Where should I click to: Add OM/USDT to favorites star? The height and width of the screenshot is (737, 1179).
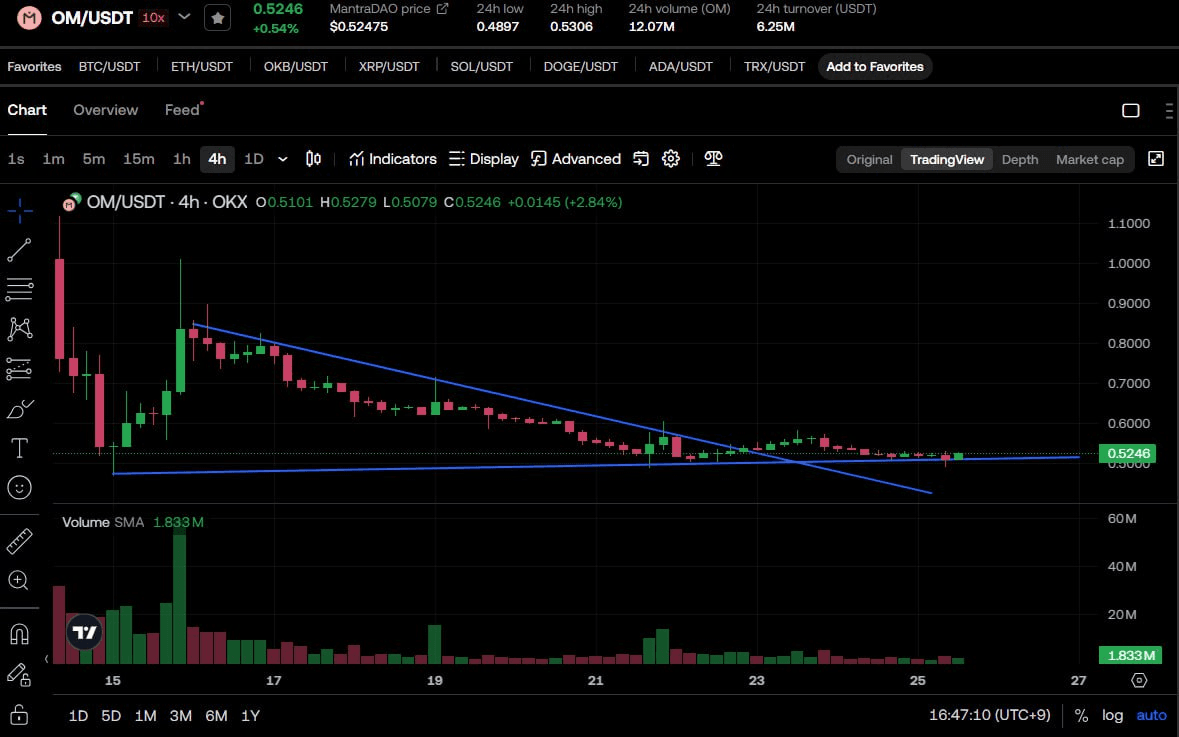(x=217, y=17)
